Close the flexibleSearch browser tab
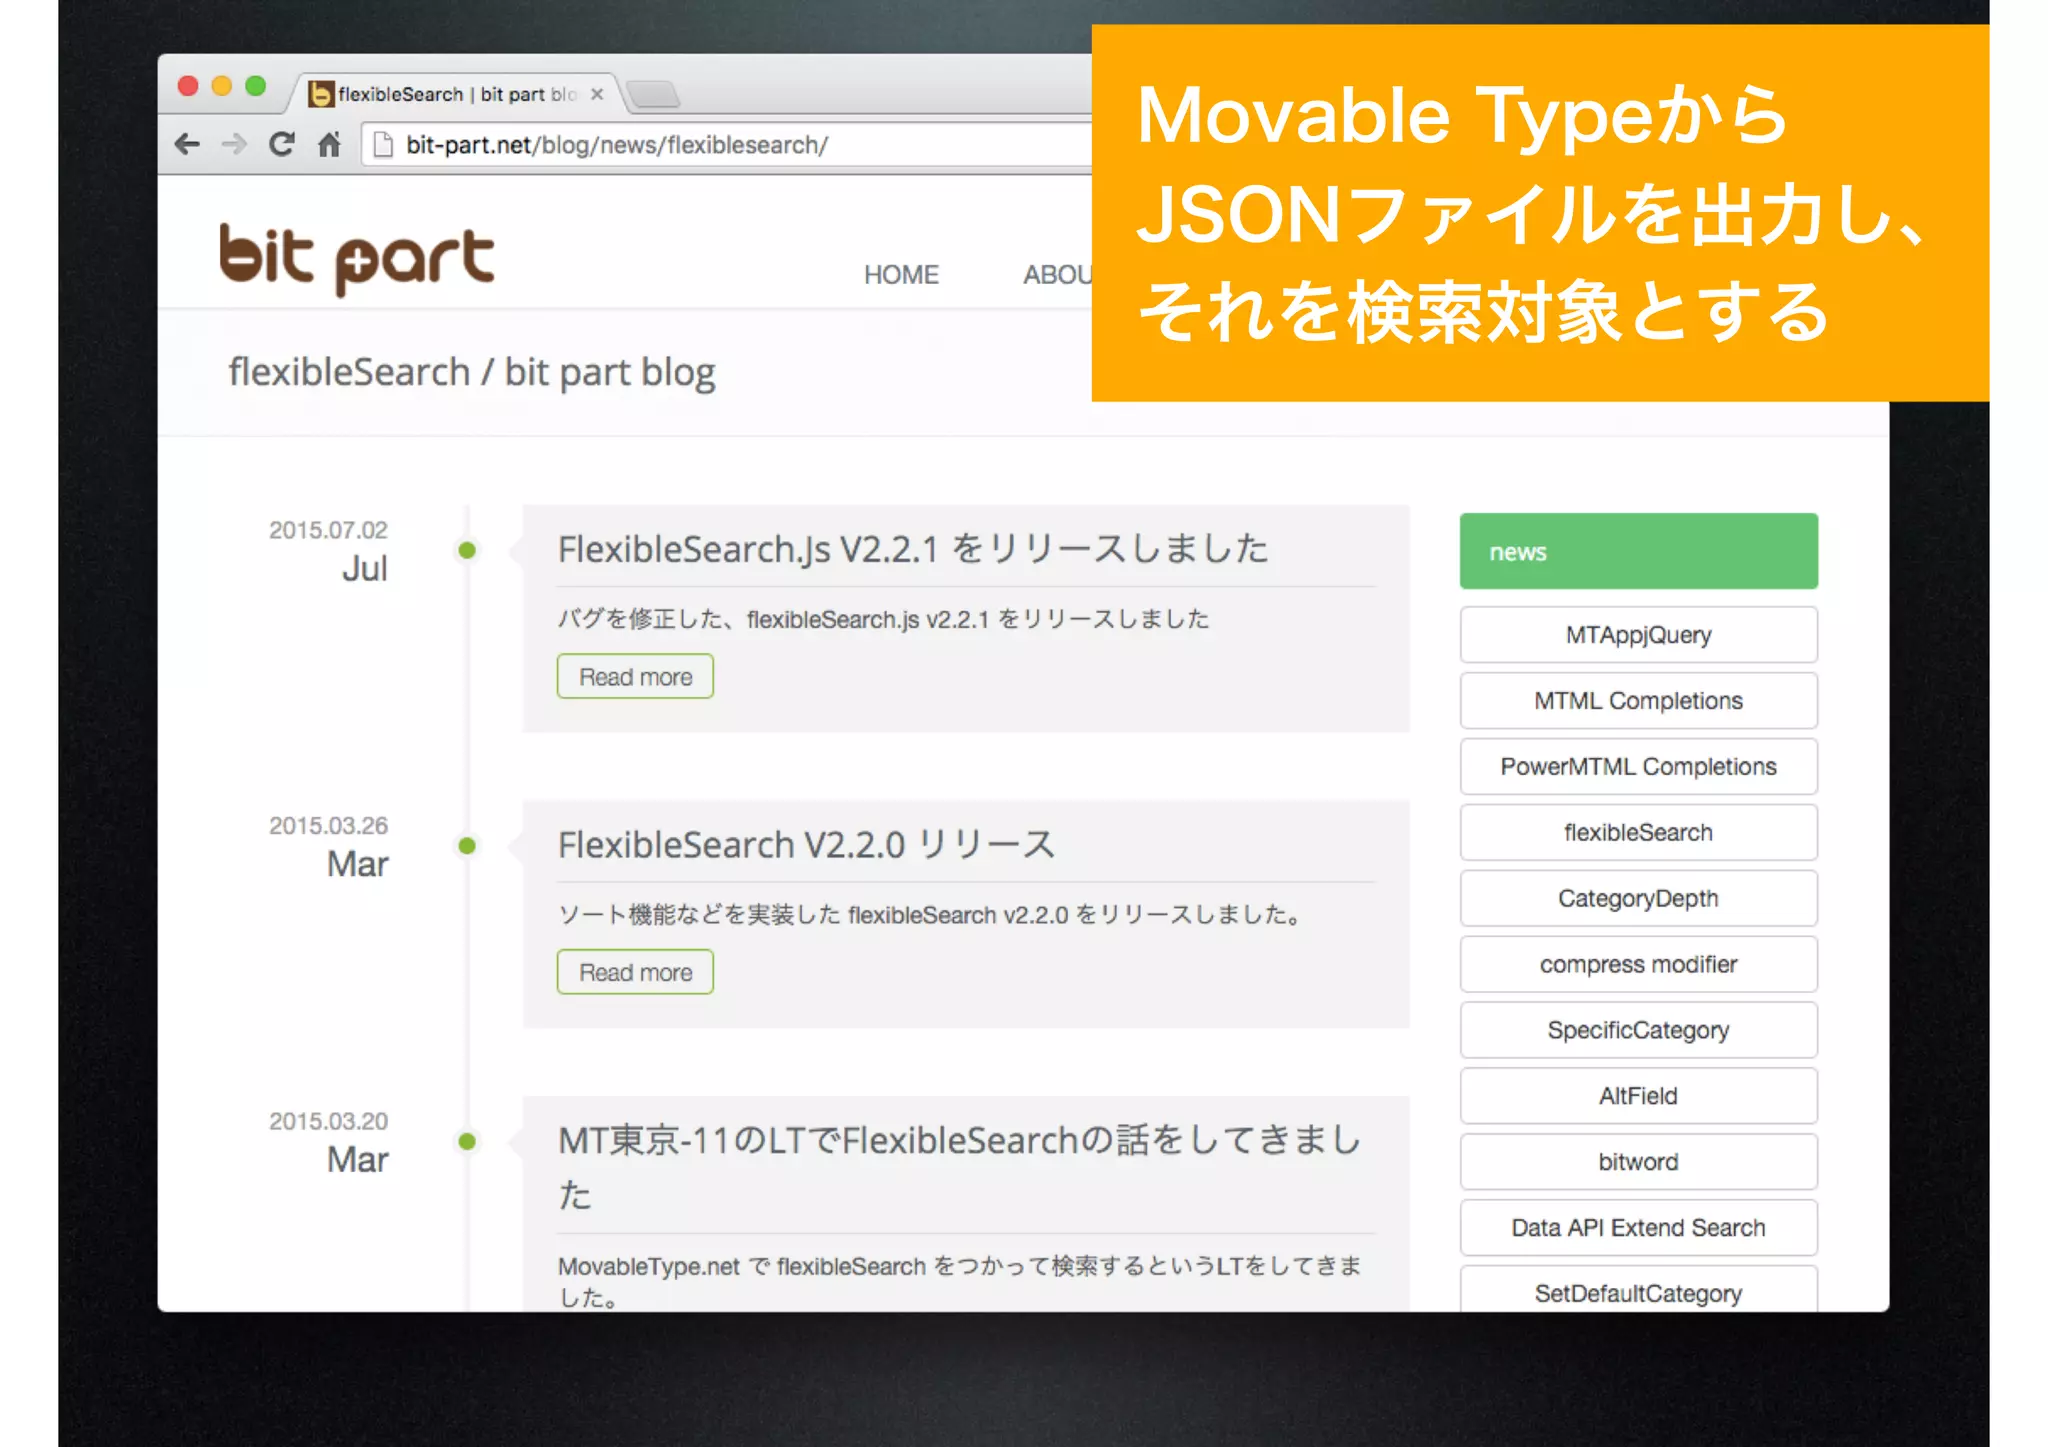The height and width of the screenshot is (1447, 2048). [x=597, y=94]
